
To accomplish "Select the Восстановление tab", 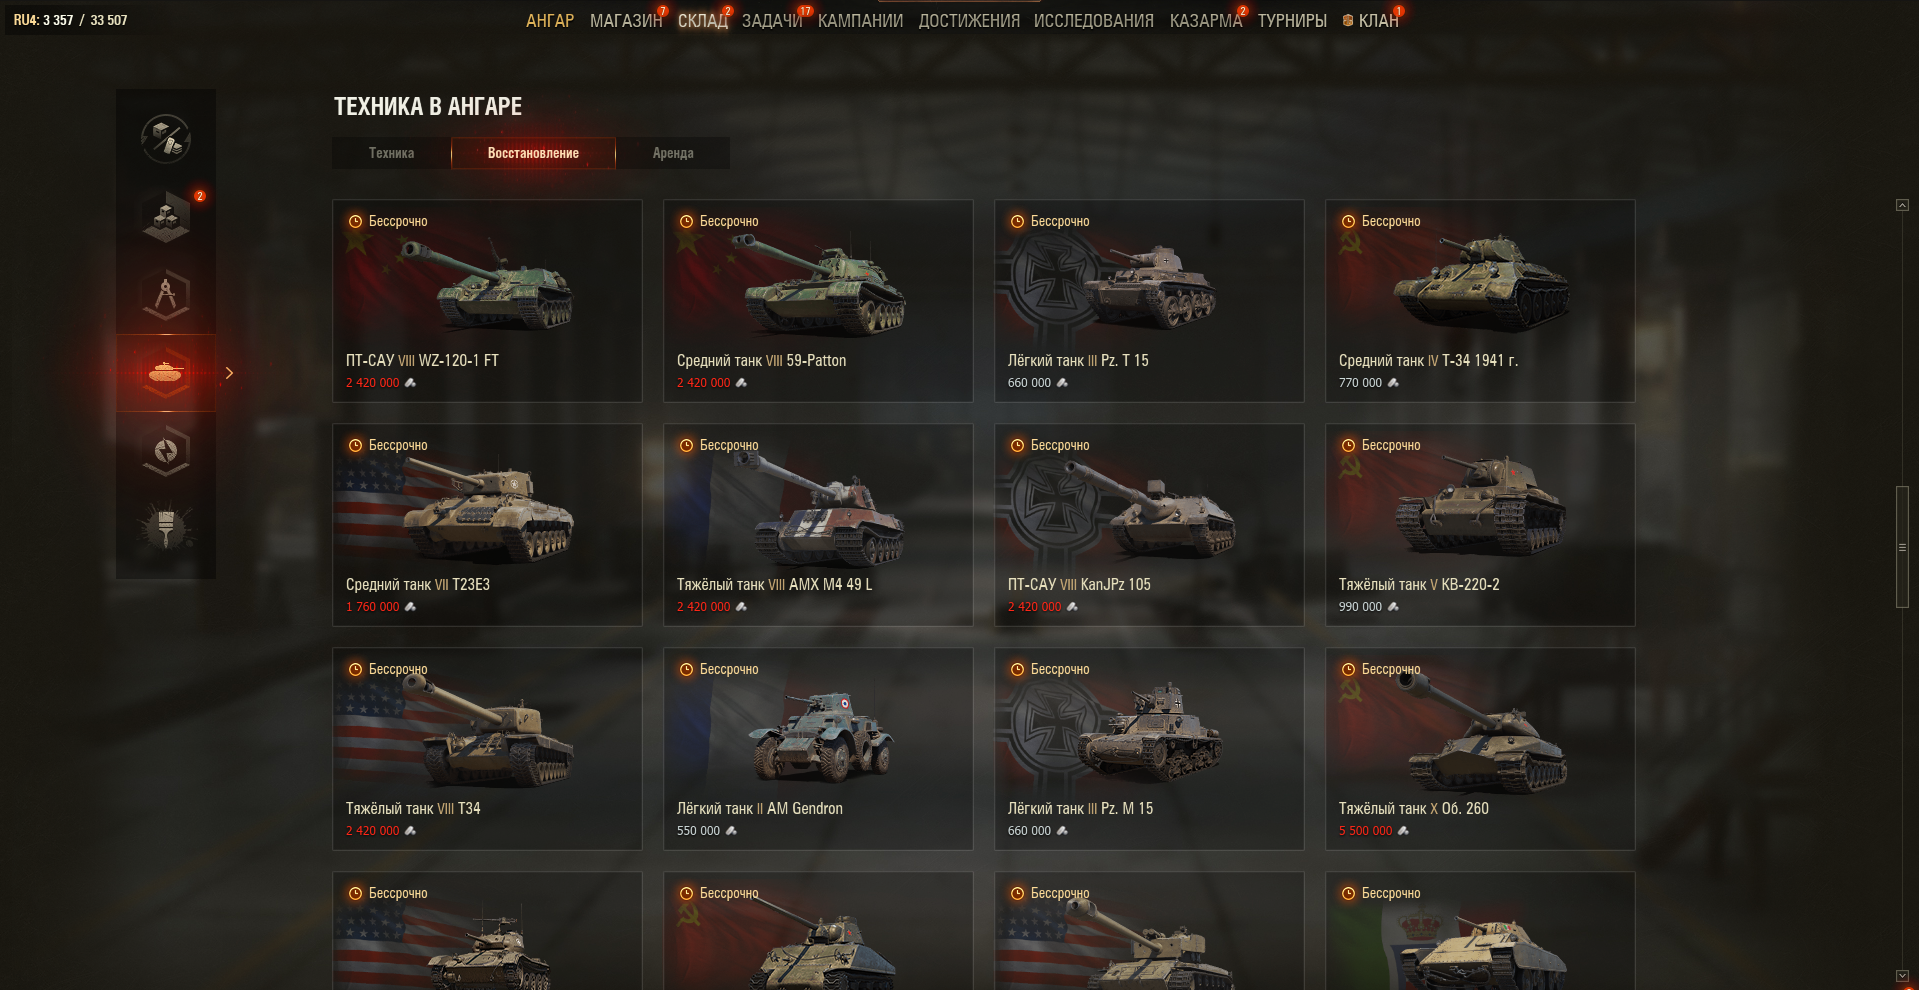I will point(533,153).
